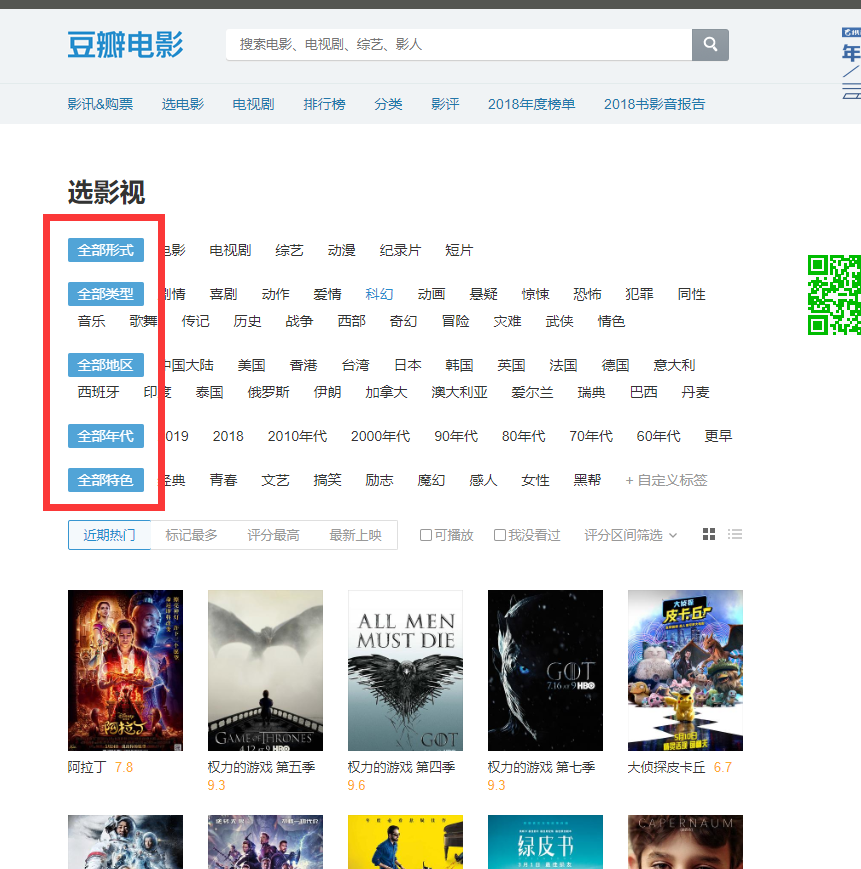Screen dimensions: 861x869
Task: Choose the 科幻 genre tag
Action: (380, 294)
